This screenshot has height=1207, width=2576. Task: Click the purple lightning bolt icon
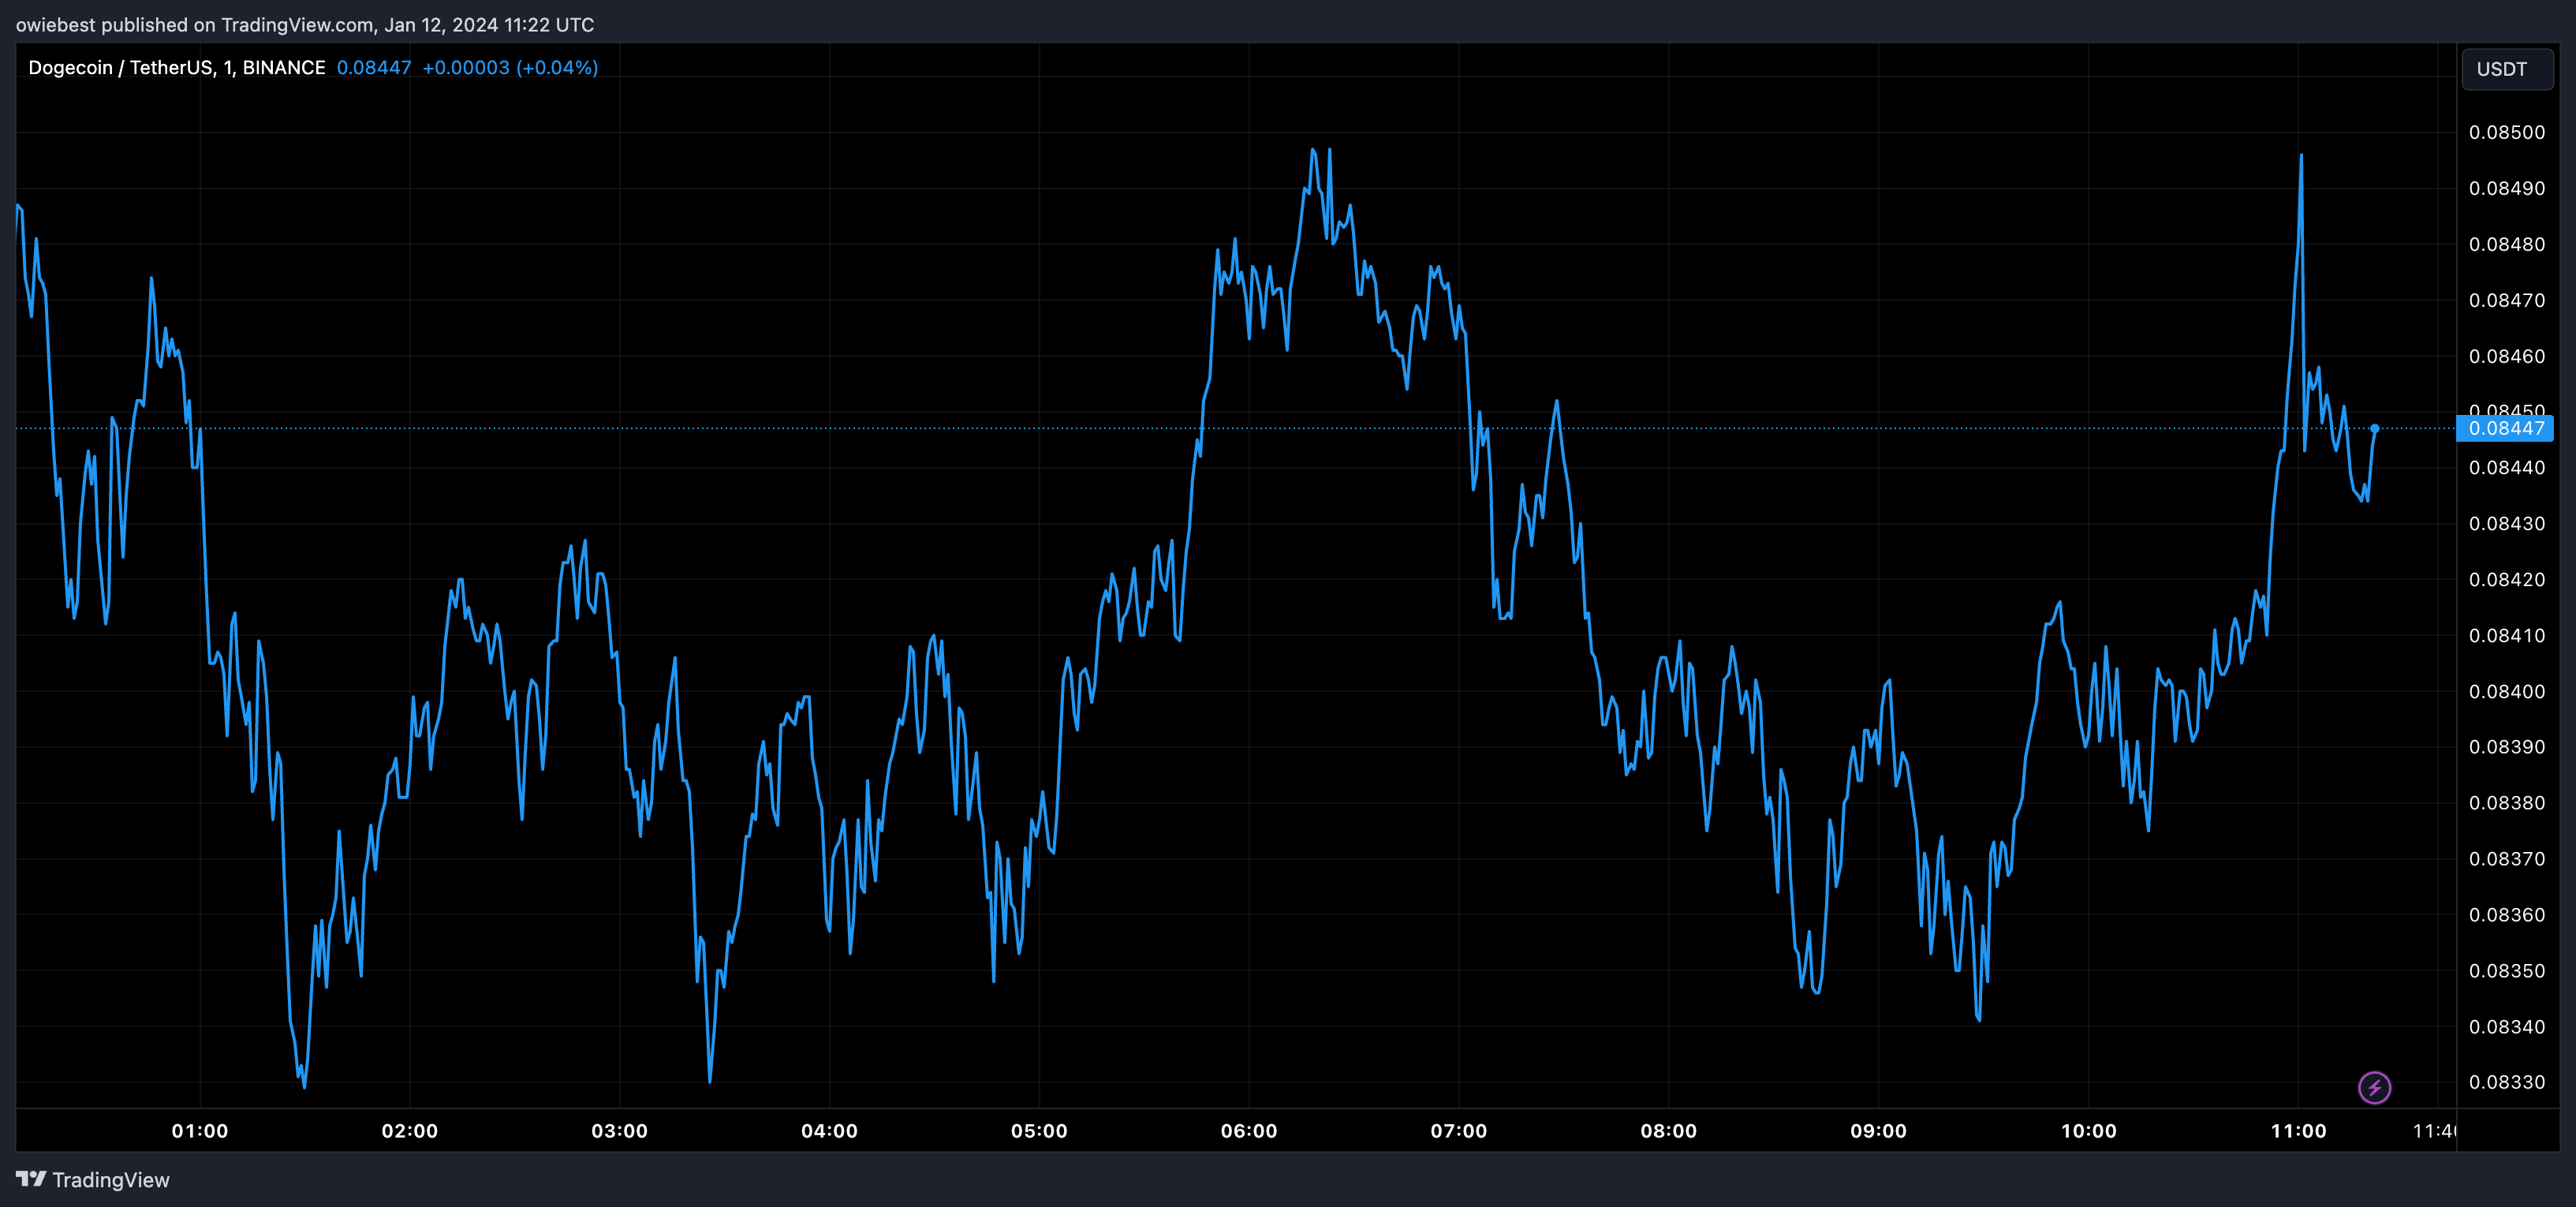(x=2374, y=1087)
